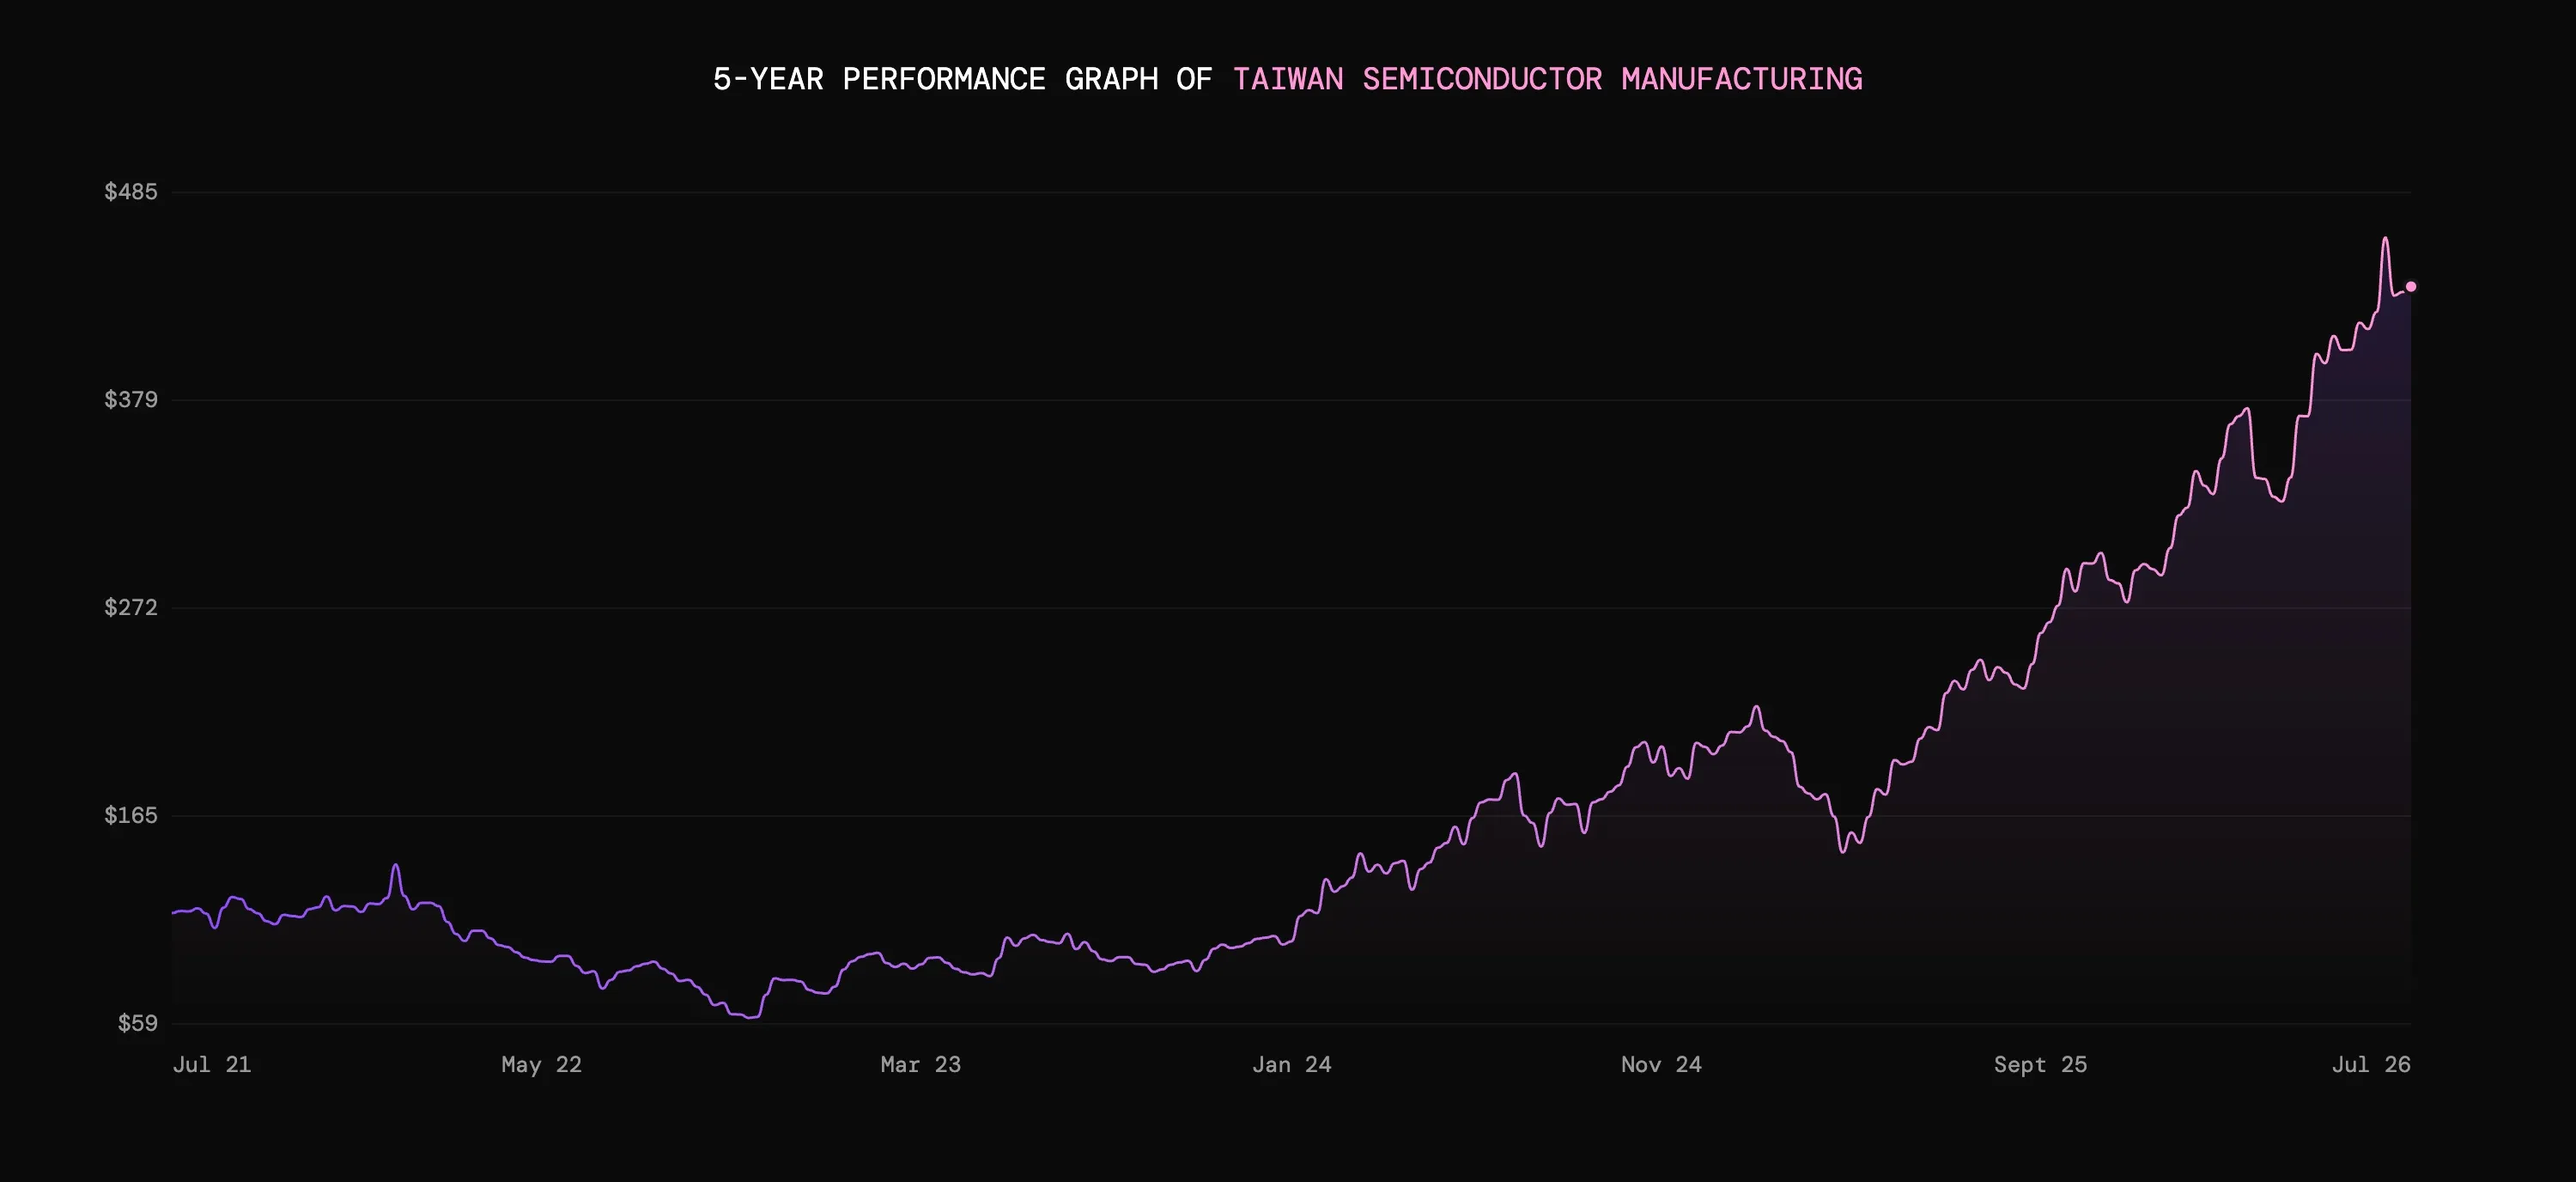
Task: Select the $272 y-axis label
Action: [131, 607]
